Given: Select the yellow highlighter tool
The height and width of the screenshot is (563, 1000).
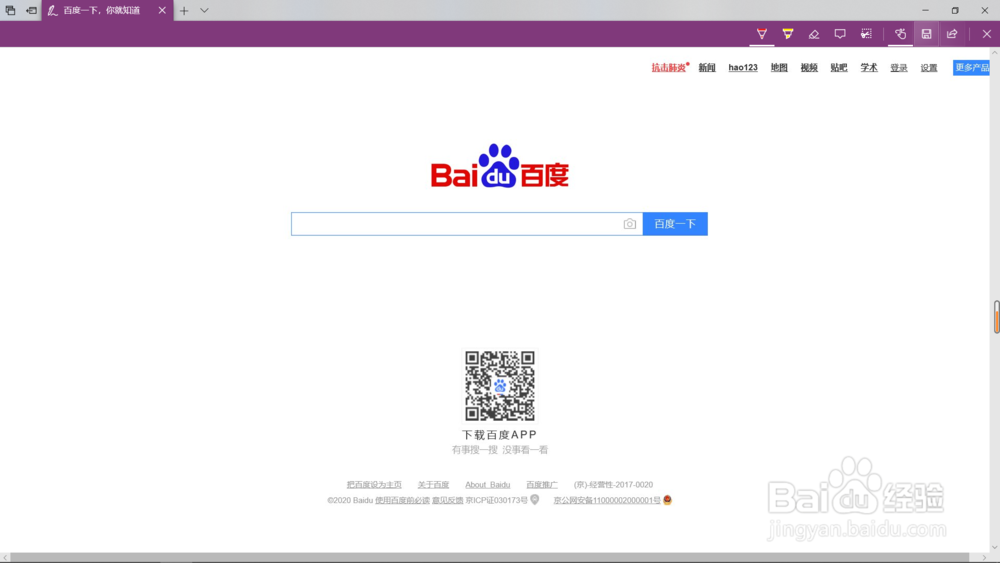Looking at the screenshot, I should [788, 34].
